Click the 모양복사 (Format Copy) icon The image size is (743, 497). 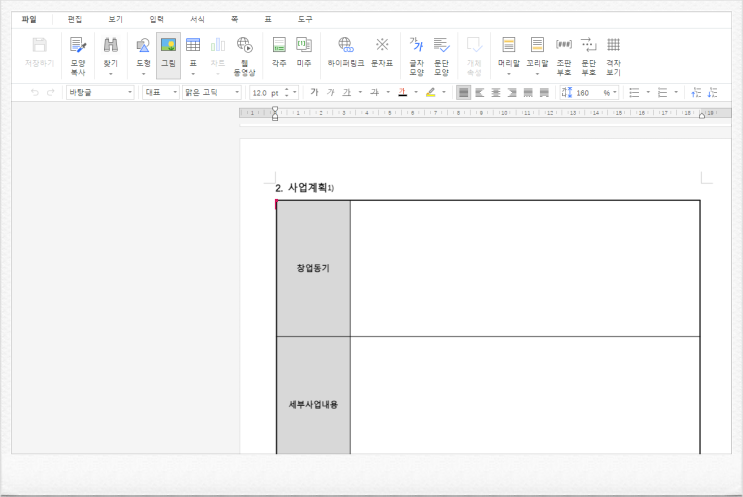[77, 52]
